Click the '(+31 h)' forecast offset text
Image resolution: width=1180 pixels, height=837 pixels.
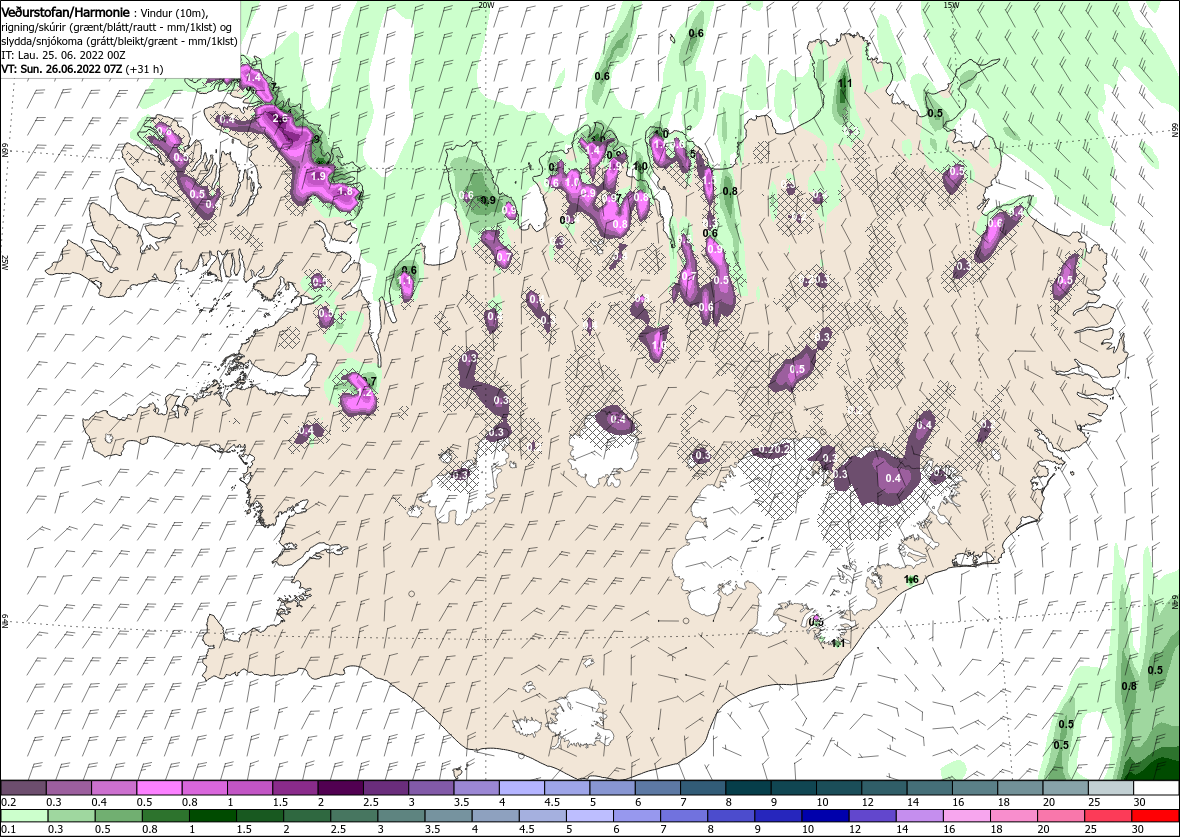click(144, 68)
